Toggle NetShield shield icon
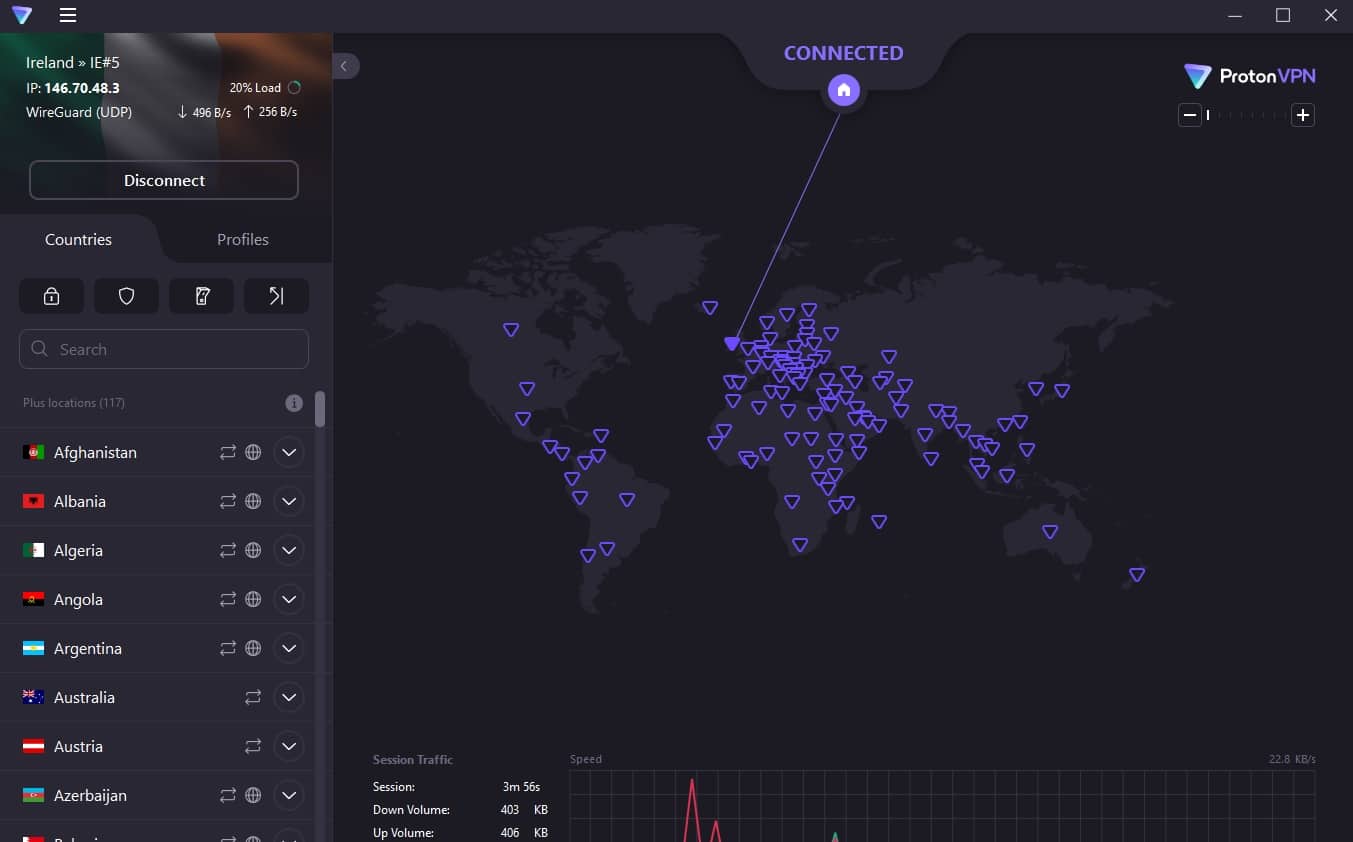Screen dimensions: 1353x842 coord(126,296)
